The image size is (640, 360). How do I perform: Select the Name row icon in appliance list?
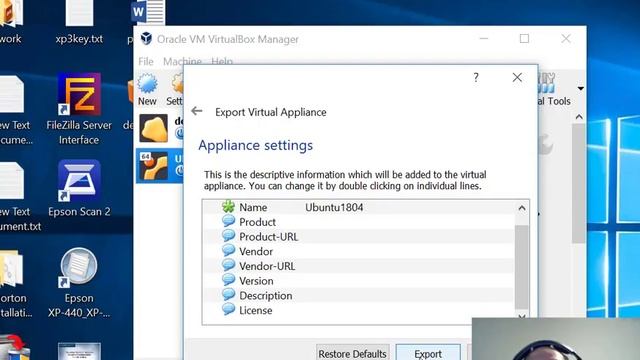[x=228, y=207]
